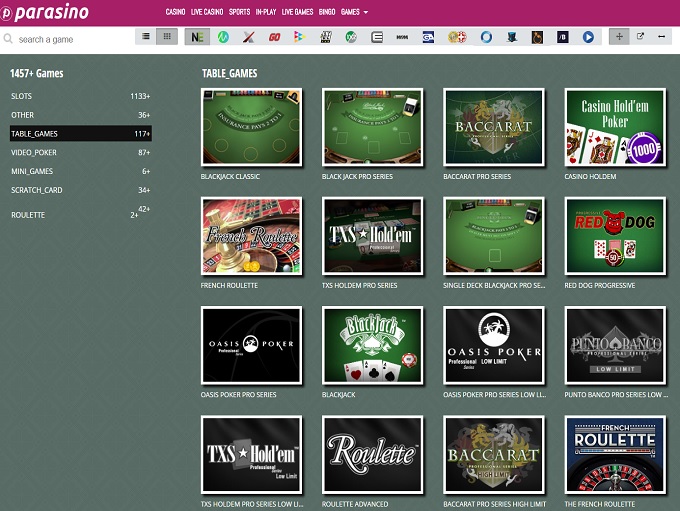Open the Games dropdown menu
Viewport: 680px width, 511px height.
tap(354, 12)
